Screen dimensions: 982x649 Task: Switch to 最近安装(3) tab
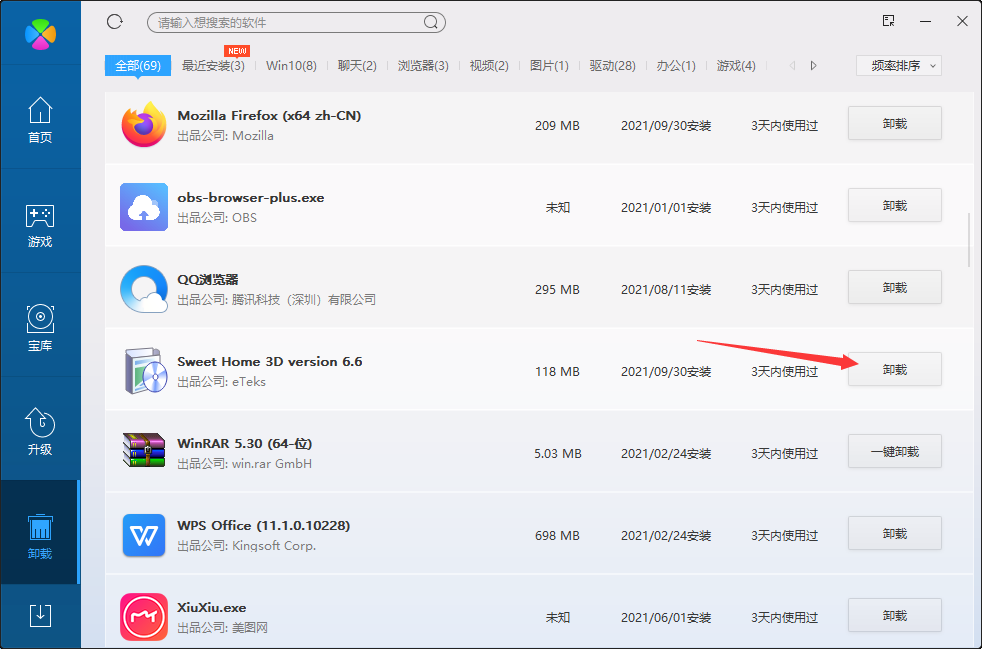213,66
